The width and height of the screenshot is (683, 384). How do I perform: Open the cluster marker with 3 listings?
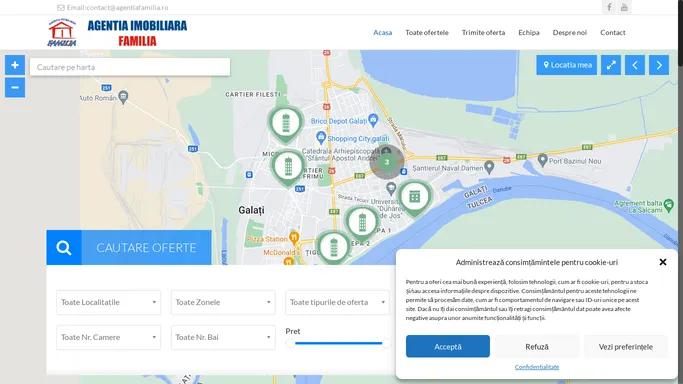coord(387,162)
